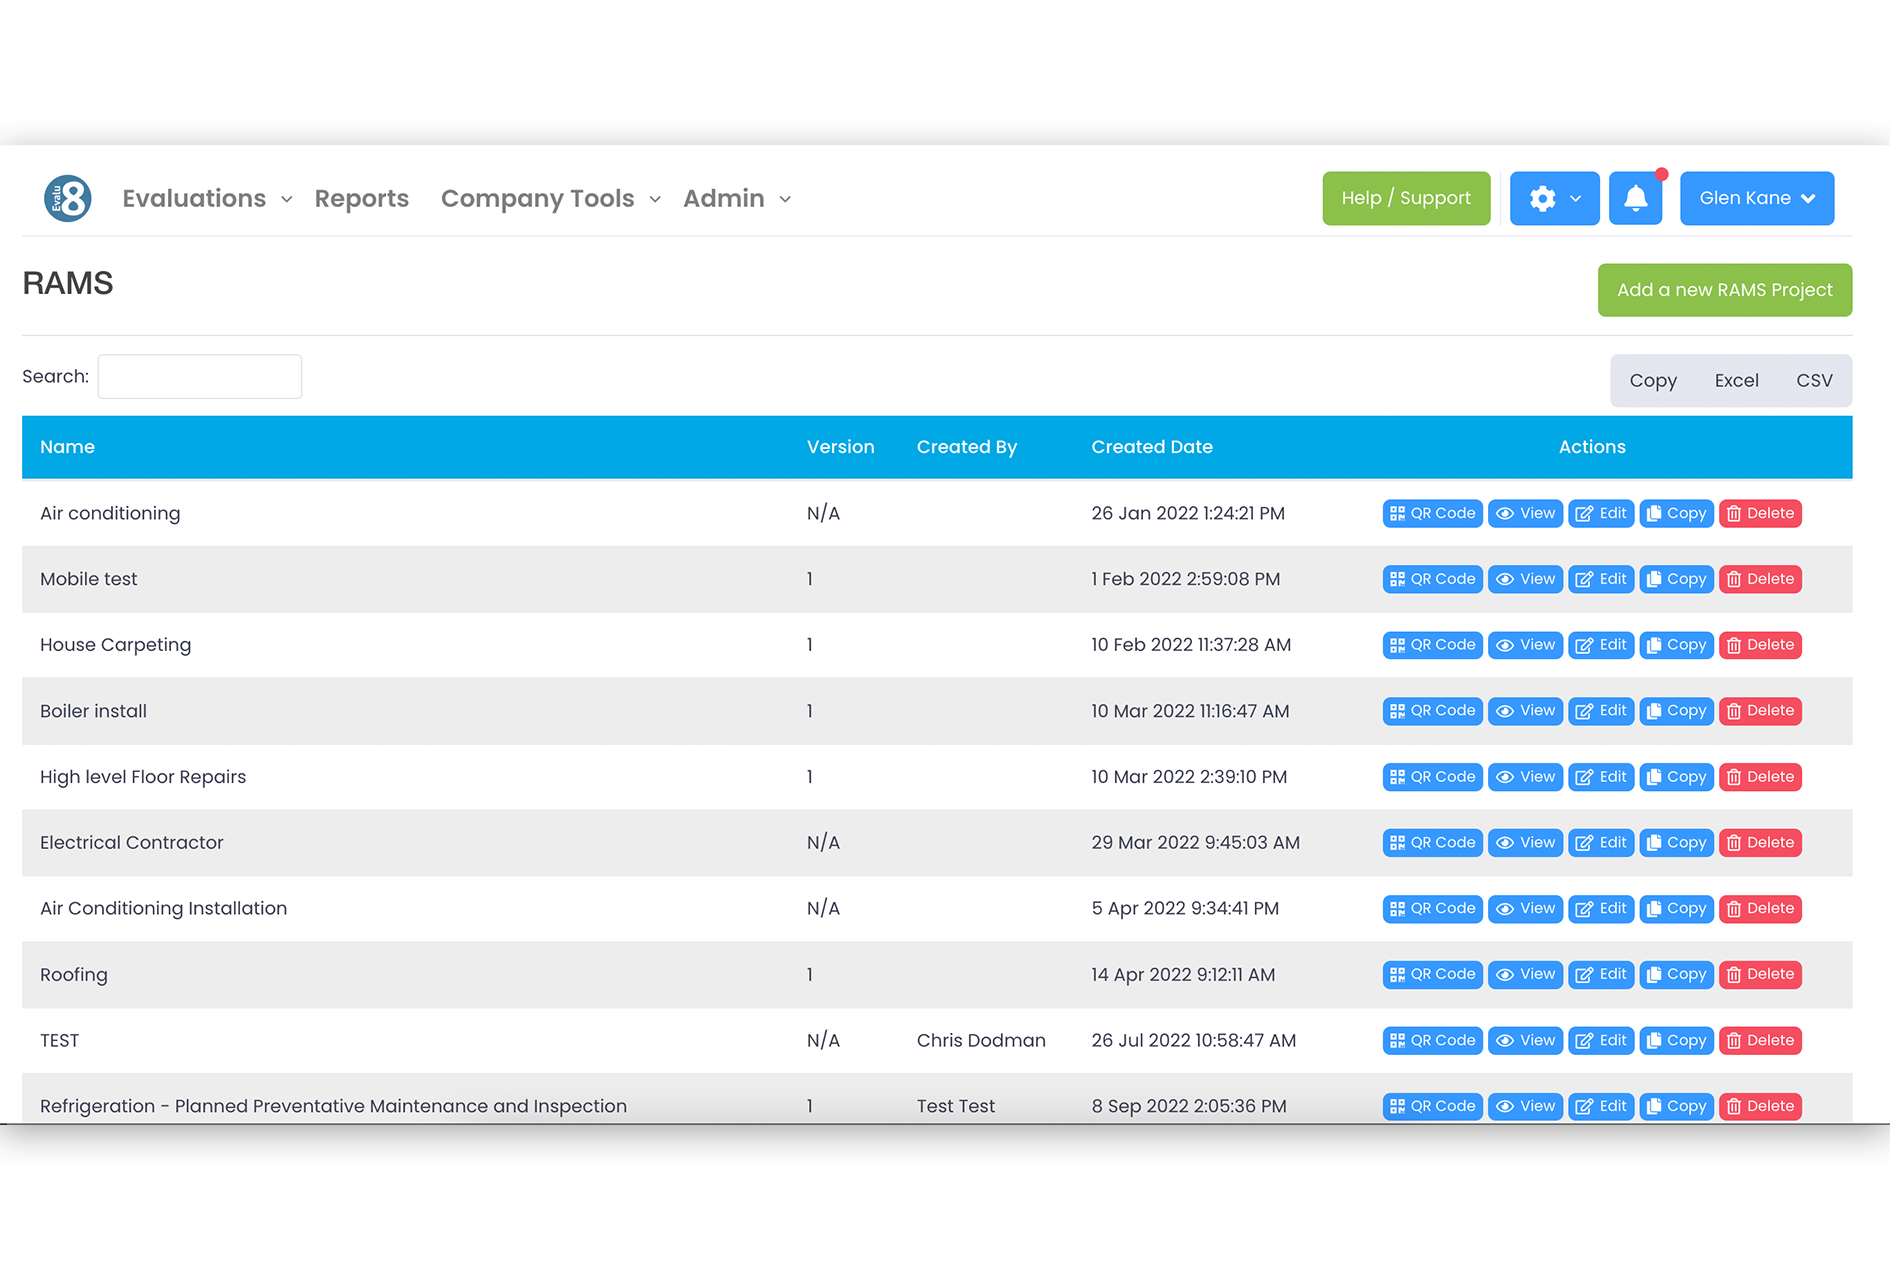Viewport: 1890px width, 1270px height.
Task: Open the QR Code for Air conditioning
Action: (1432, 513)
